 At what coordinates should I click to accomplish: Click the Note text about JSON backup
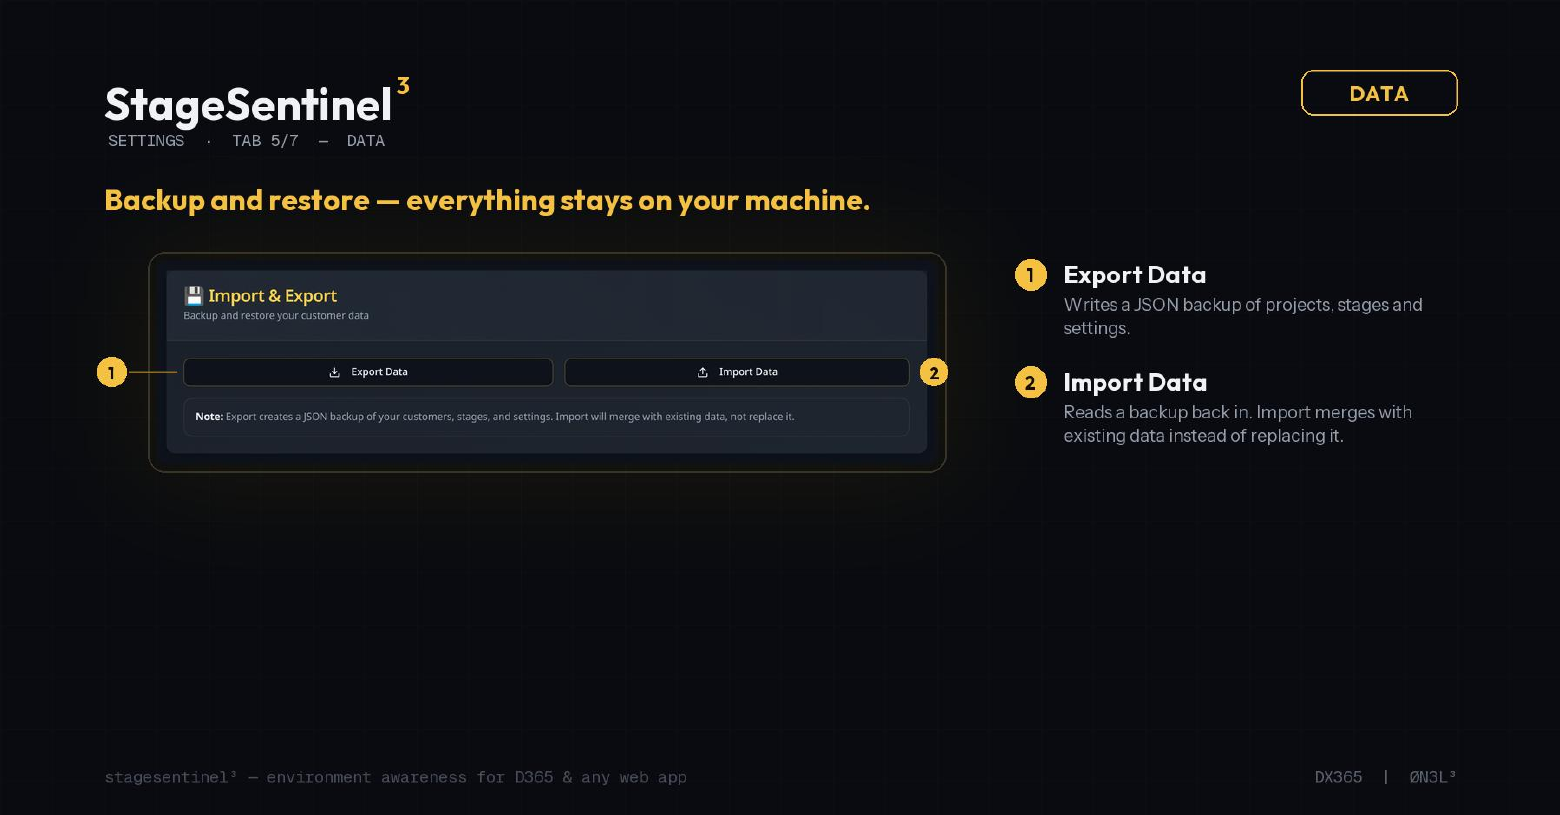[495, 417]
